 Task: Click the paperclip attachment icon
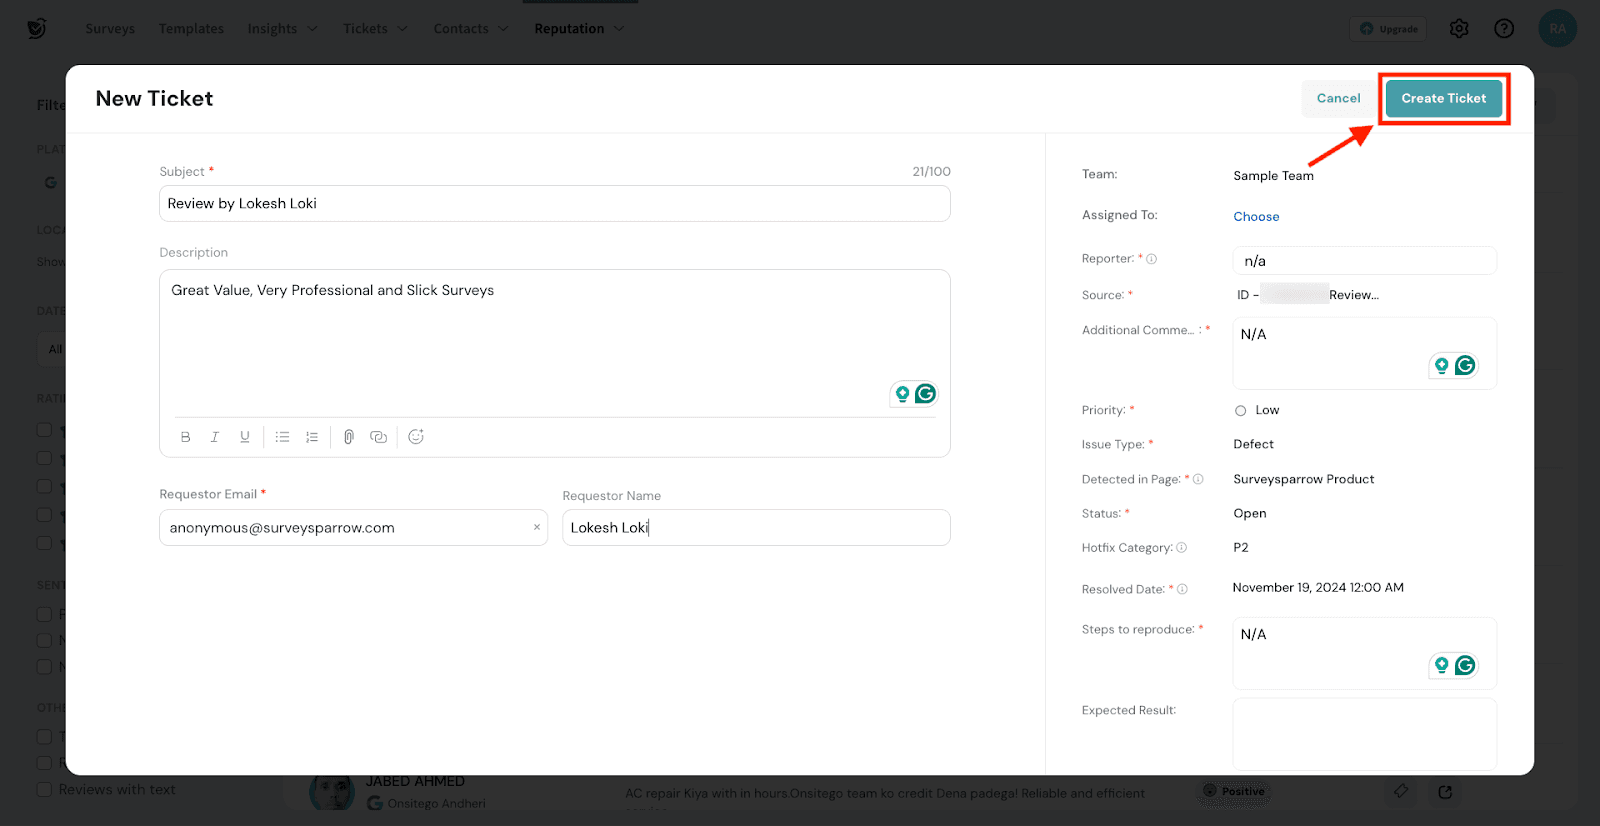pos(348,437)
